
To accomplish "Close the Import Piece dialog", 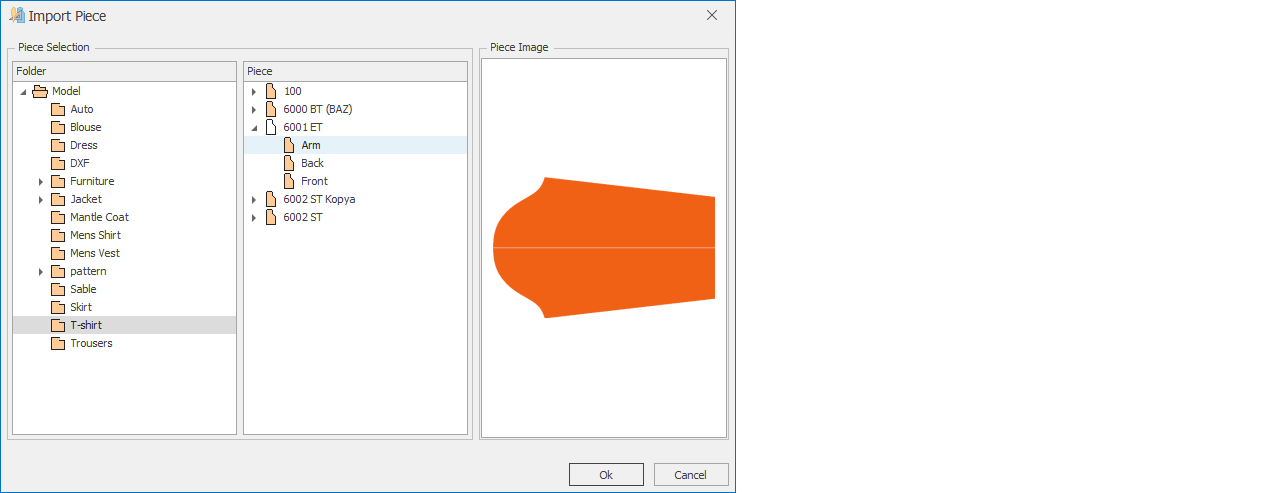I will (712, 15).
